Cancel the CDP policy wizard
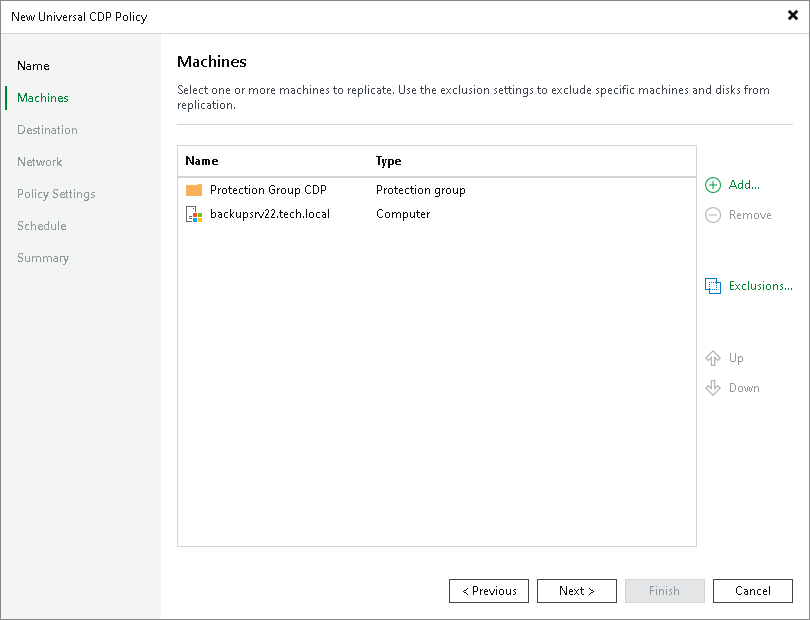 coord(753,590)
